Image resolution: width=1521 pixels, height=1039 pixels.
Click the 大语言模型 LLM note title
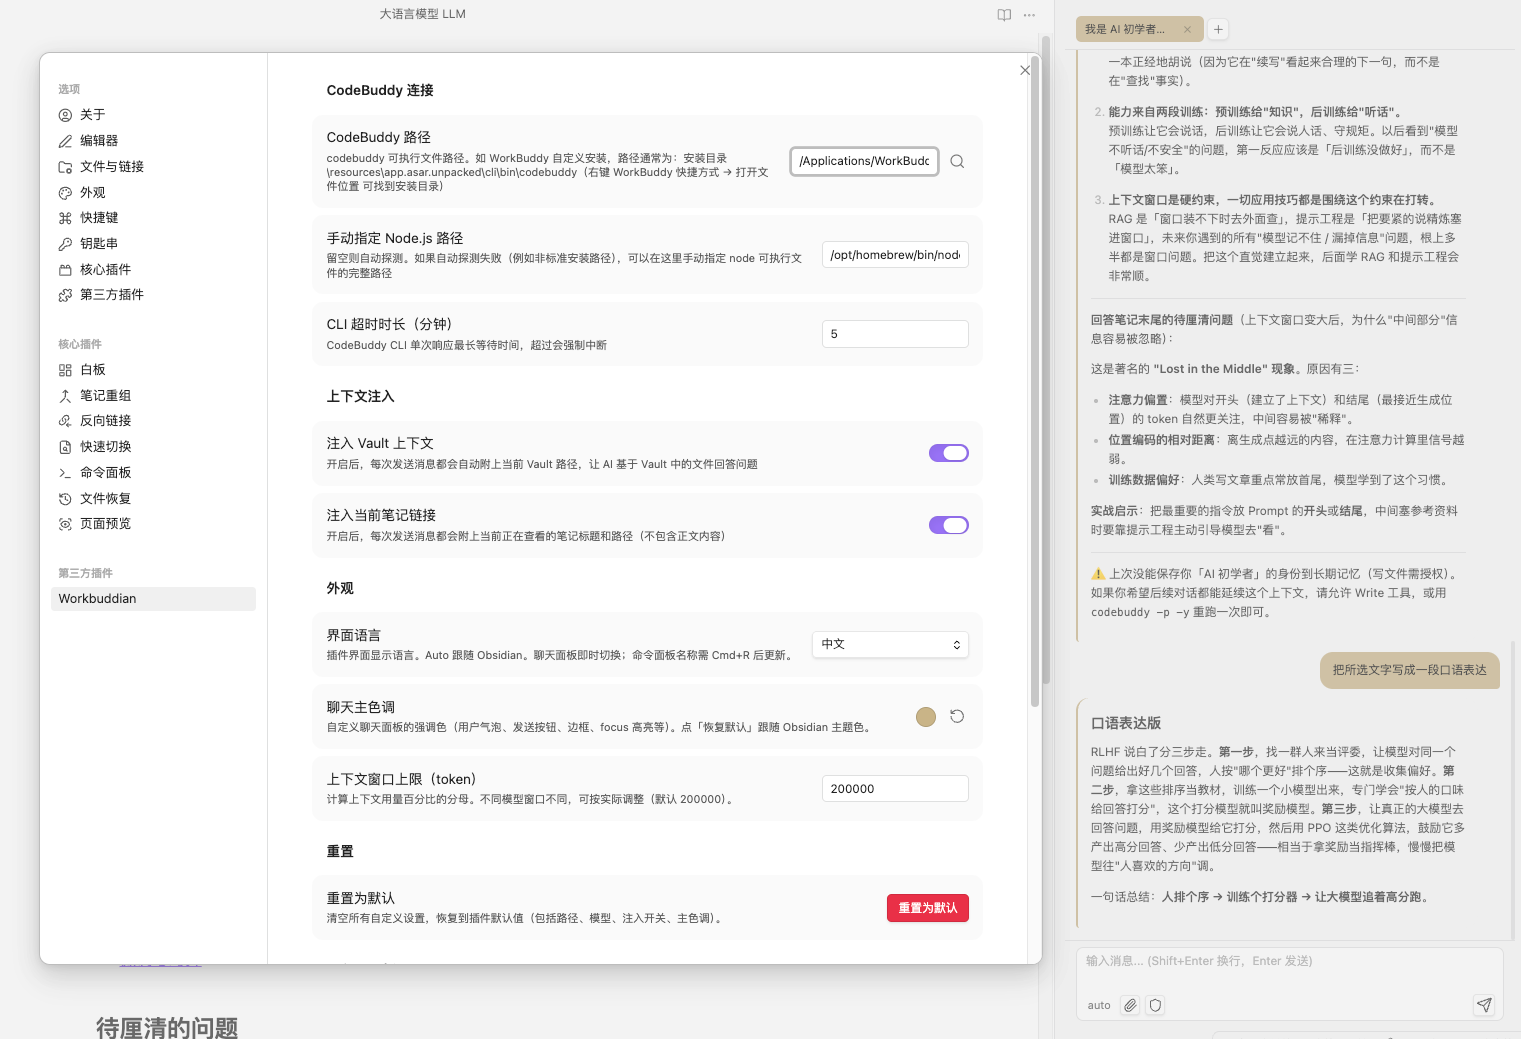tap(422, 14)
